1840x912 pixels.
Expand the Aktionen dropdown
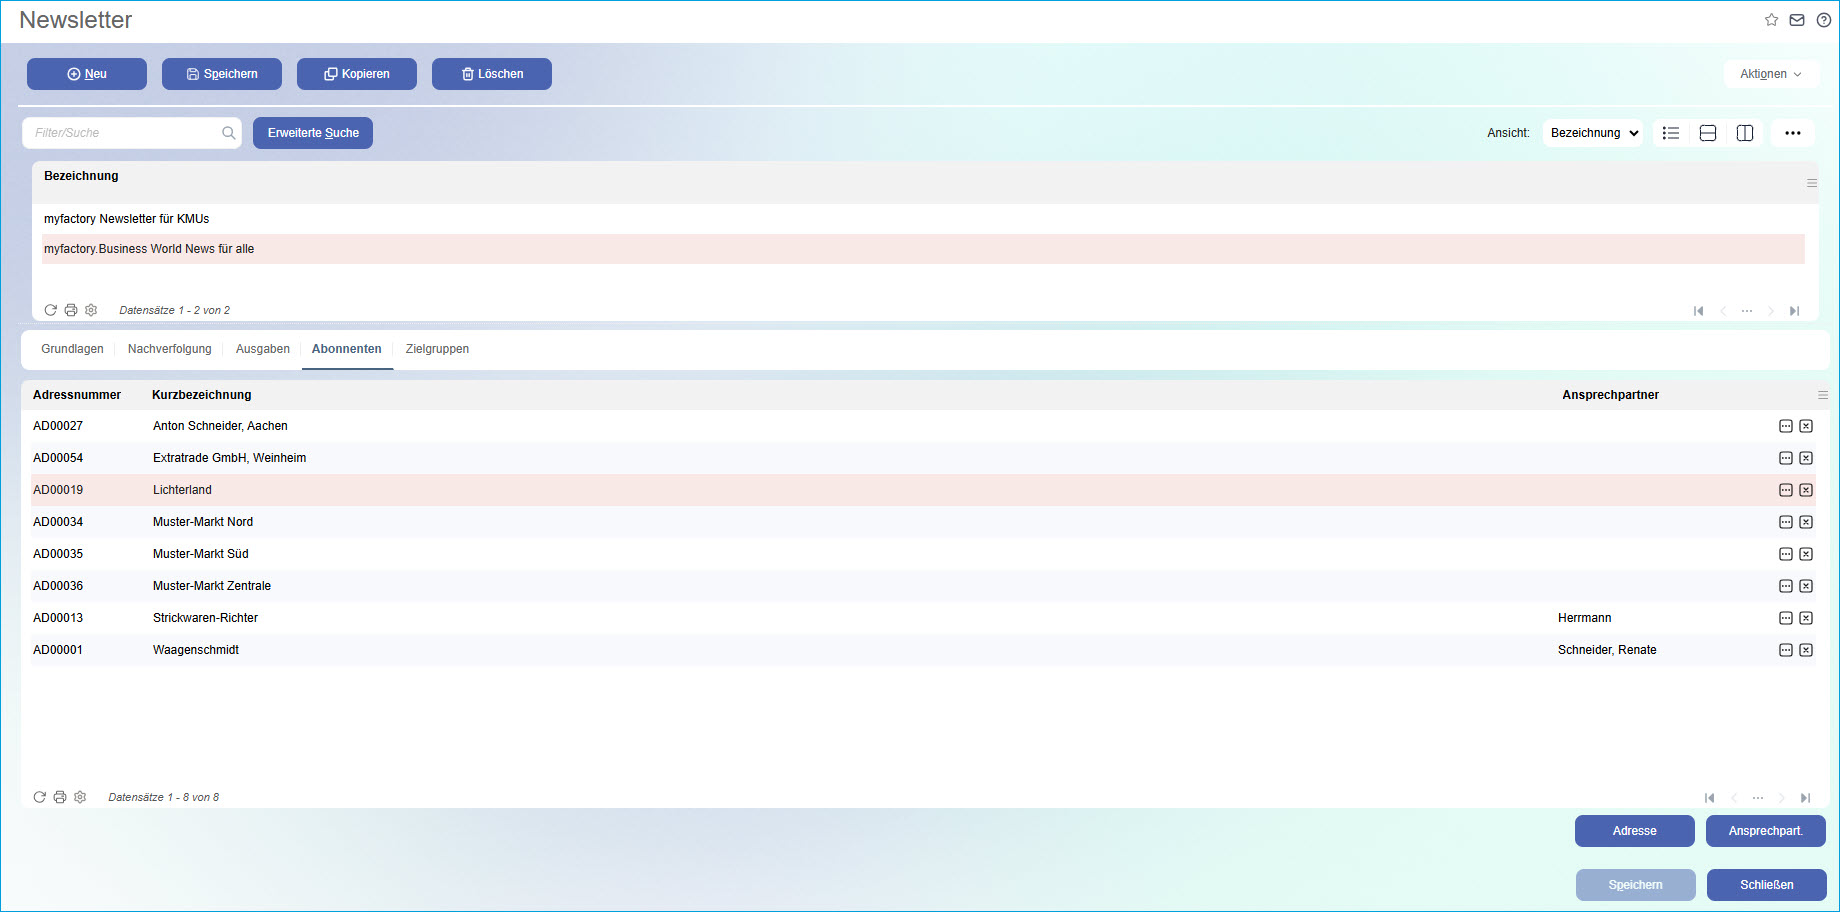pyautogui.click(x=1771, y=74)
